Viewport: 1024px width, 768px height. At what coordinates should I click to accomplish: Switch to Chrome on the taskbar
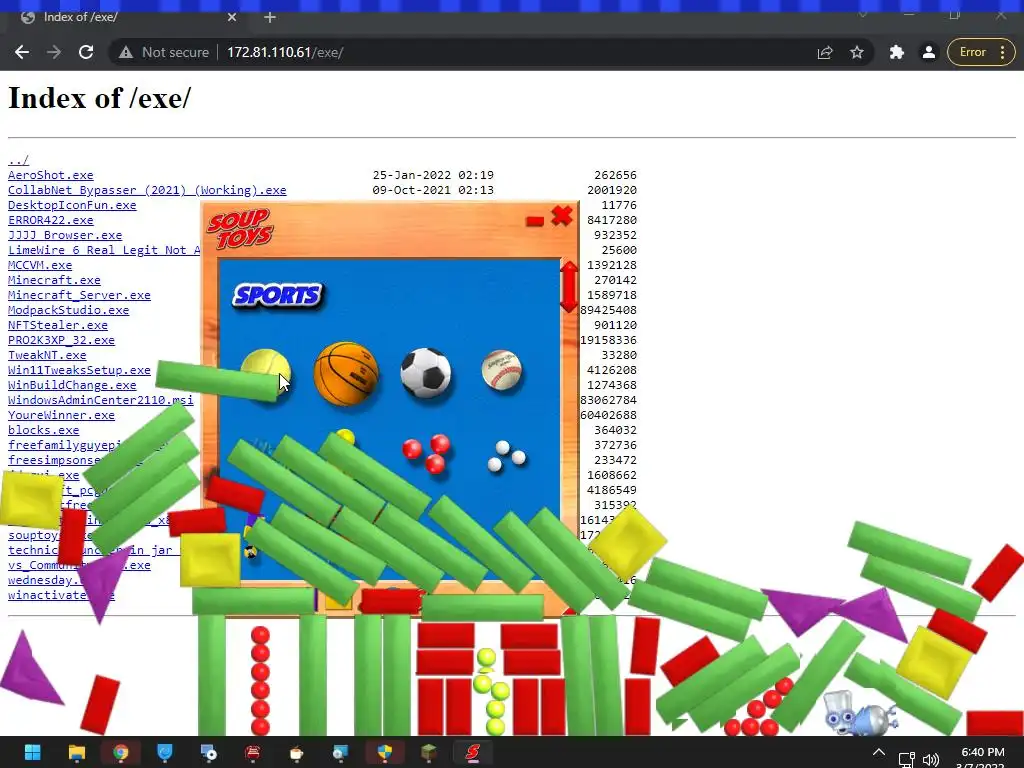click(x=121, y=753)
